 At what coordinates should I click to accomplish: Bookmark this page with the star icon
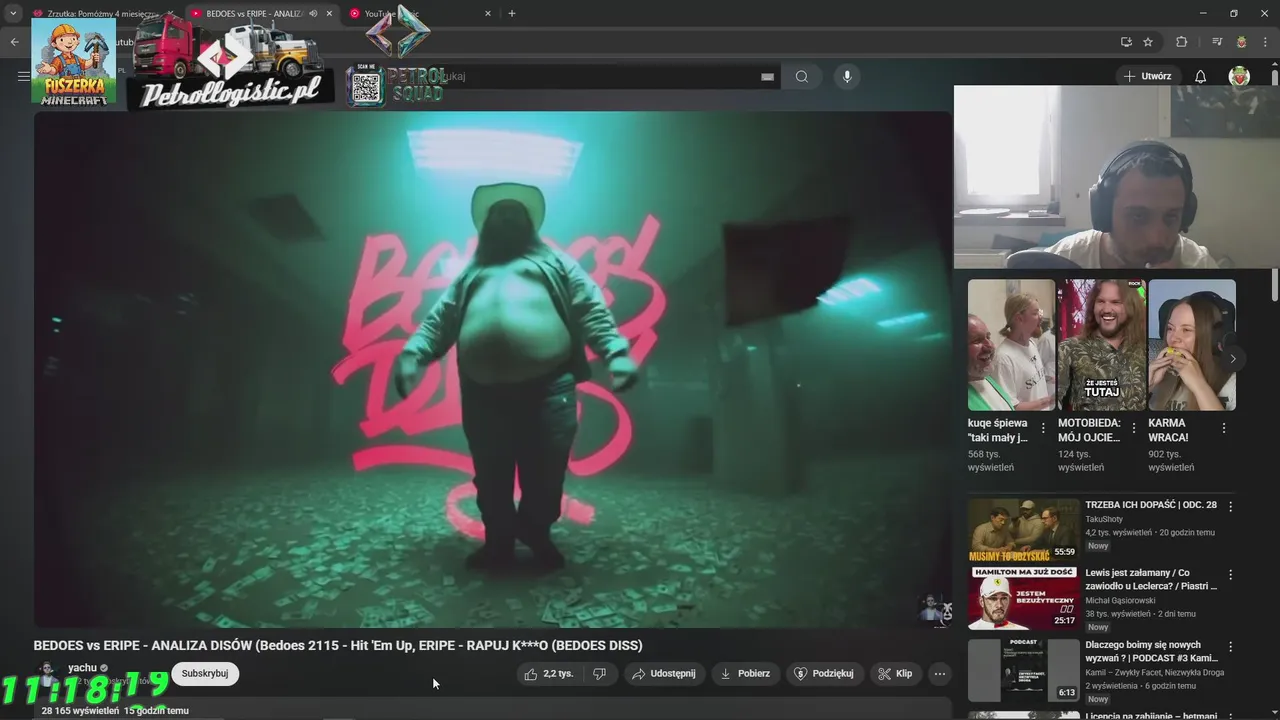1148,42
